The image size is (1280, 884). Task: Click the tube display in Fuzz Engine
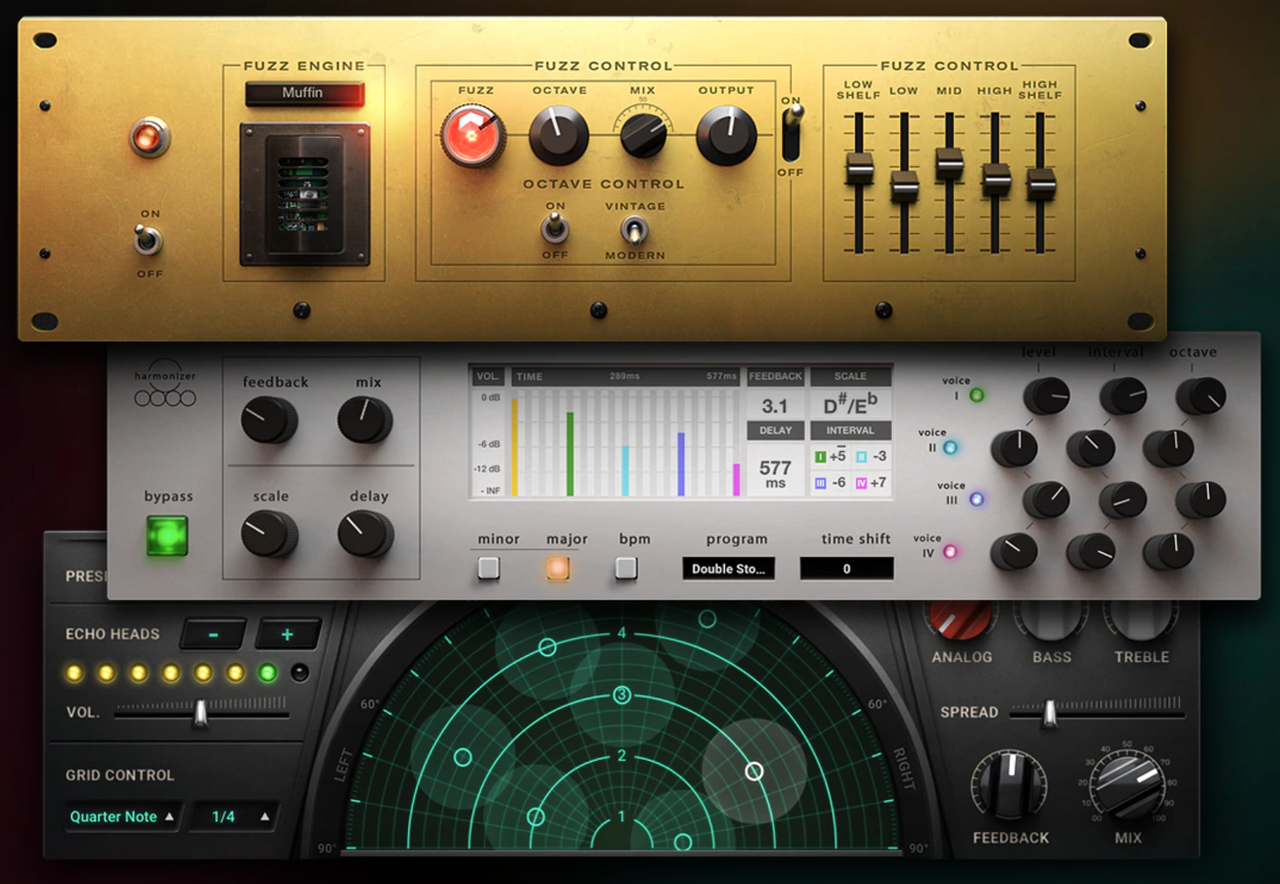[x=305, y=194]
